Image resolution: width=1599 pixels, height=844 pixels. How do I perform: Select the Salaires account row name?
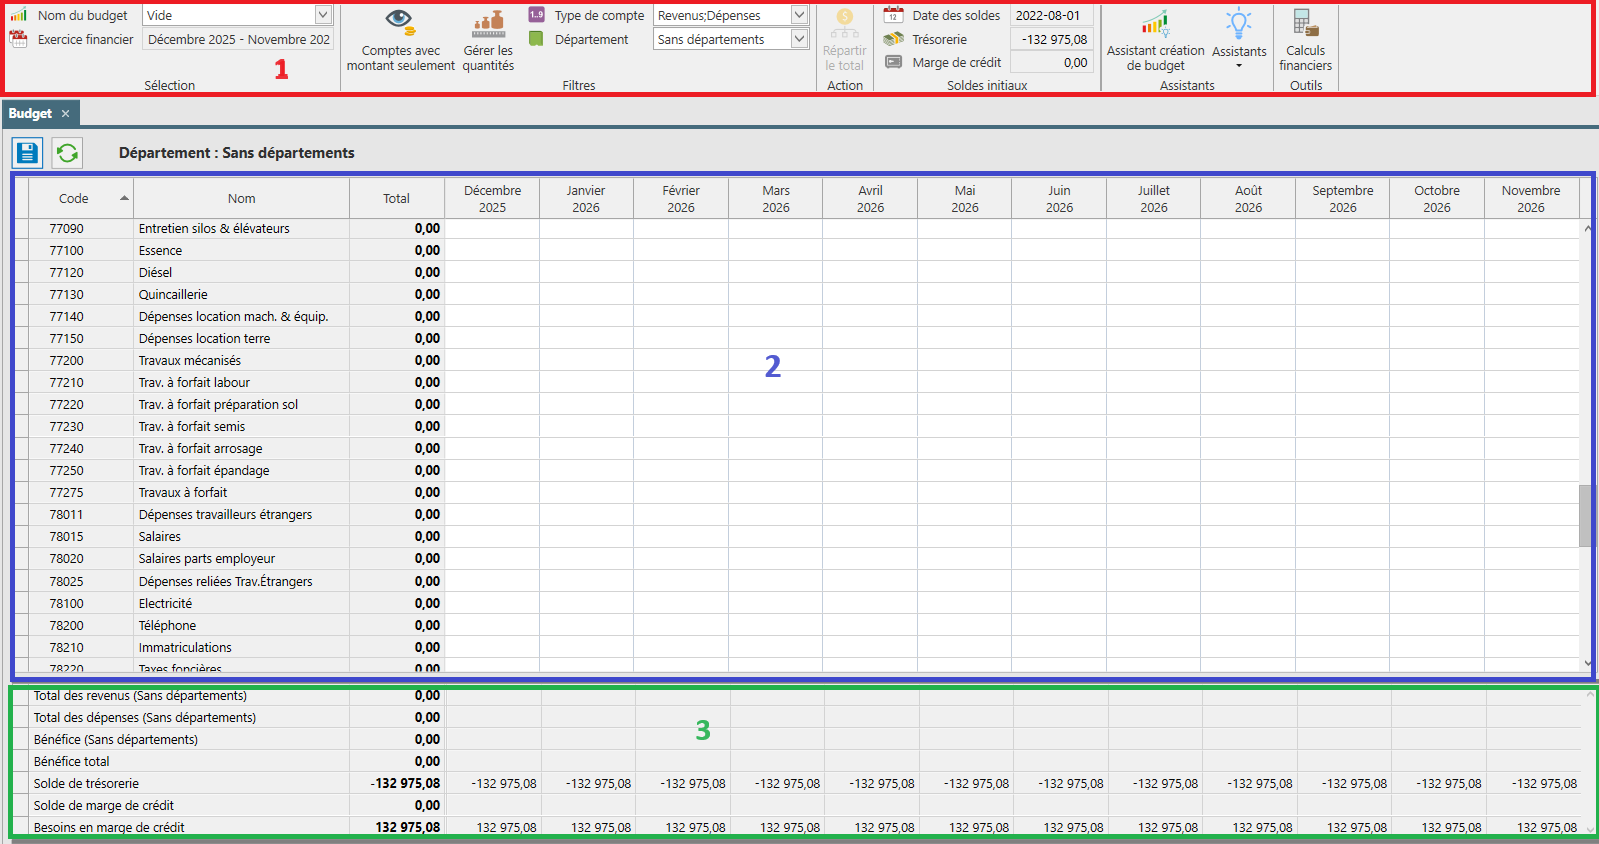click(160, 536)
